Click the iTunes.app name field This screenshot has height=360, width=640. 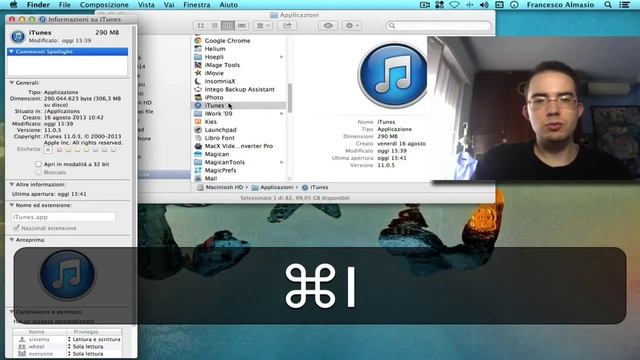(64, 217)
